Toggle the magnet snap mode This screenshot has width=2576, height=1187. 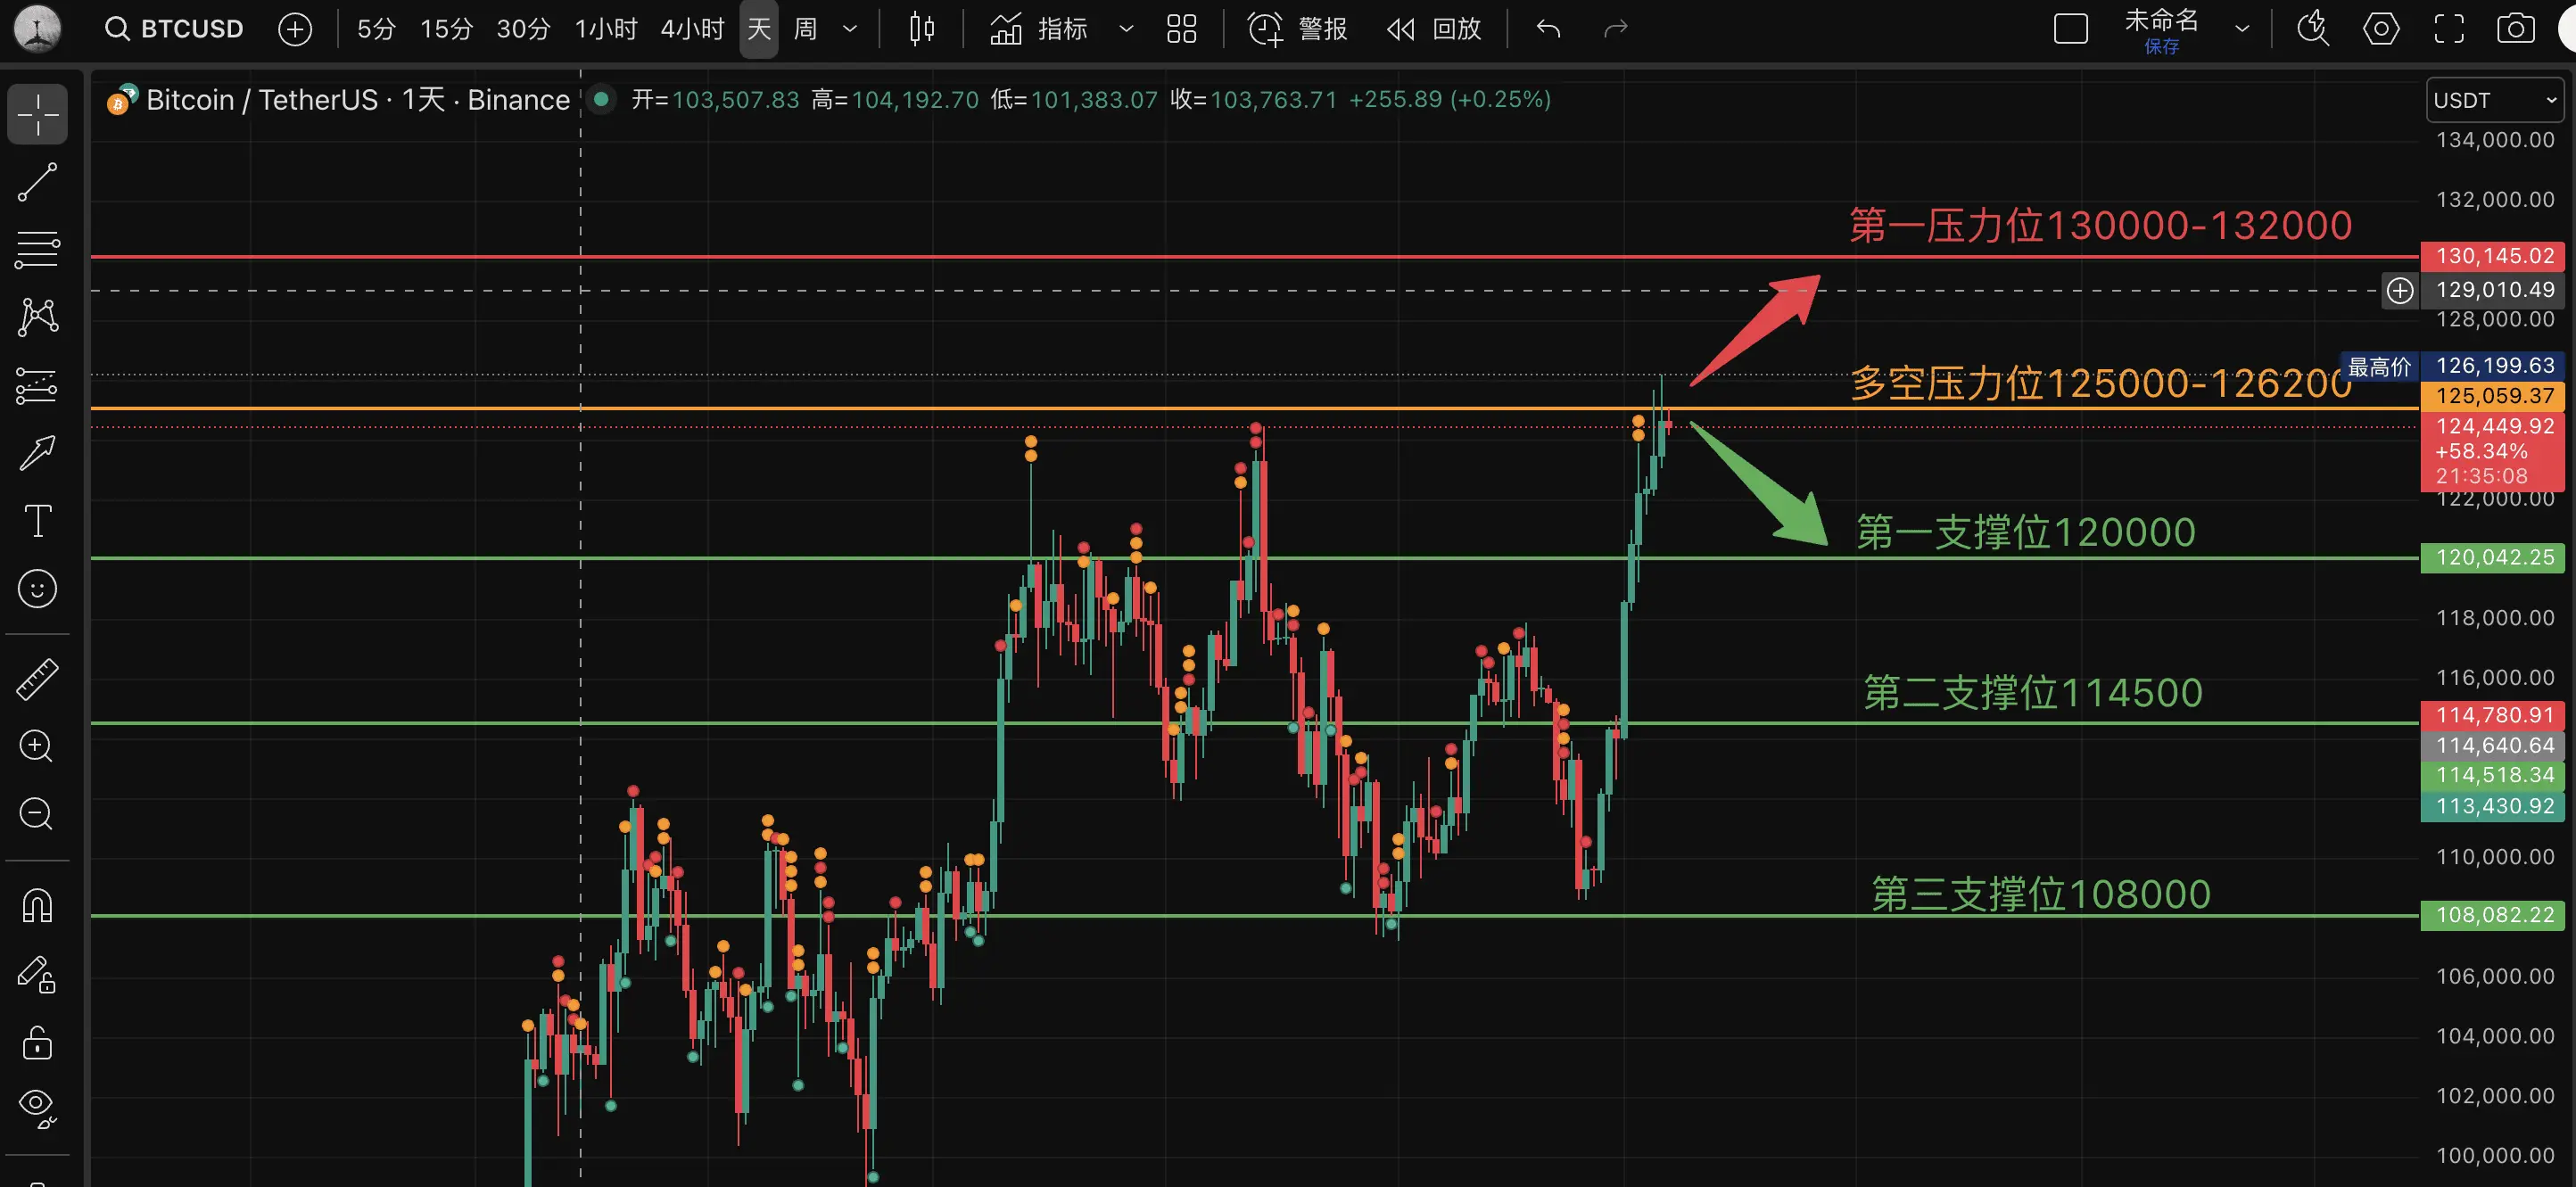click(37, 906)
